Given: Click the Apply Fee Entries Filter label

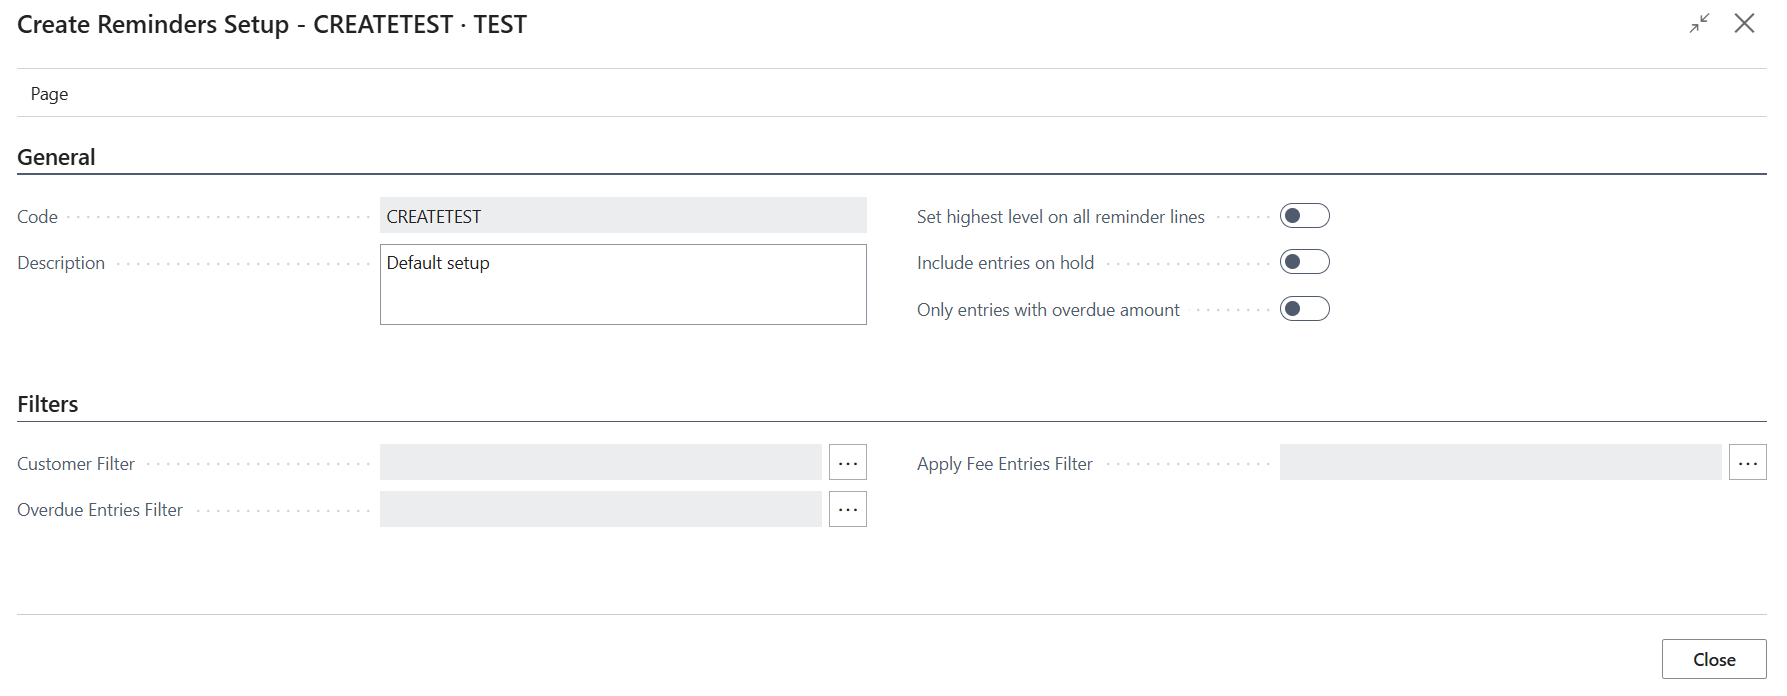Looking at the screenshot, I should (x=1005, y=464).
